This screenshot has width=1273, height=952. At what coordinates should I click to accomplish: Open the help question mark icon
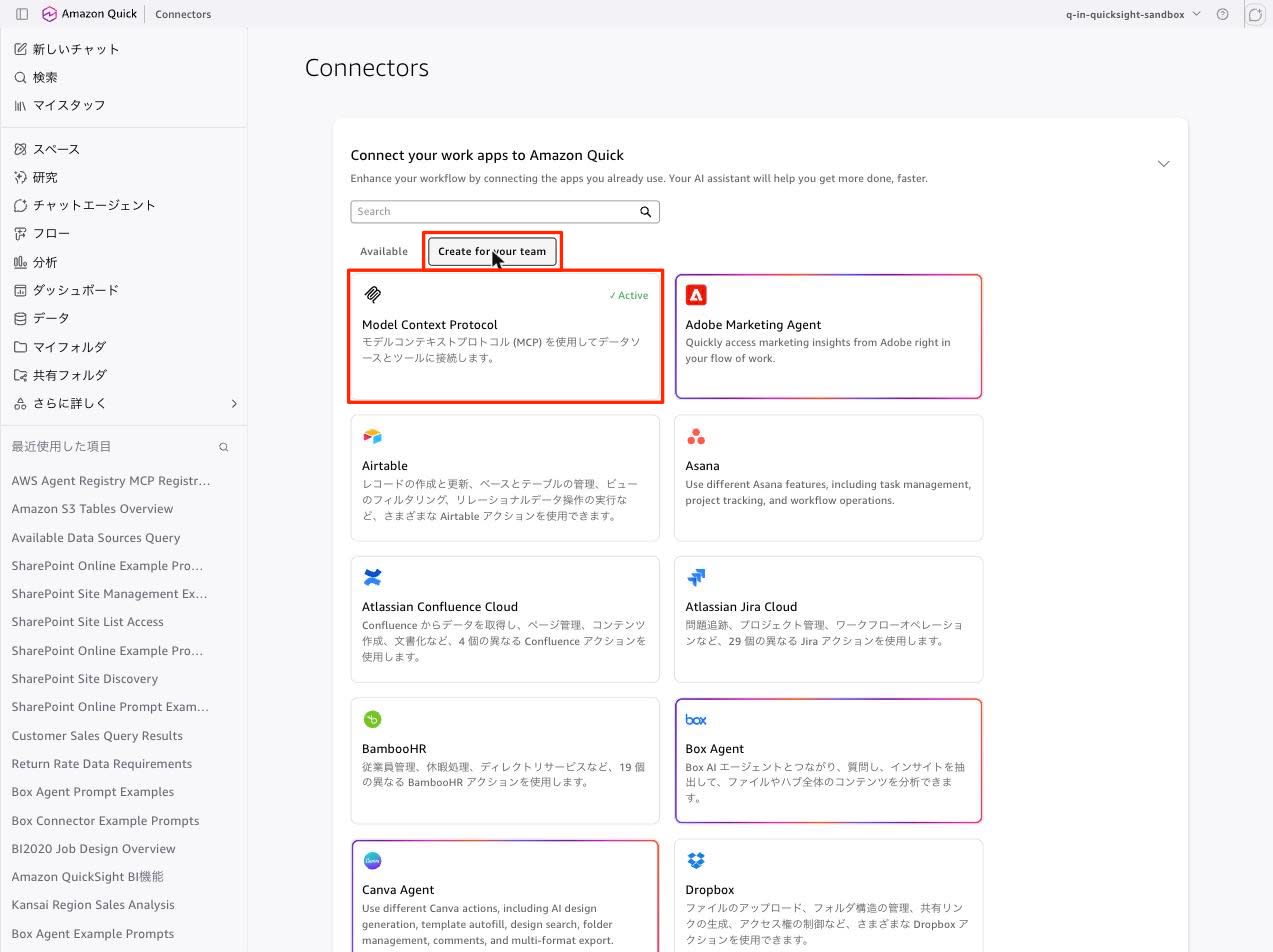(x=1222, y=14)
